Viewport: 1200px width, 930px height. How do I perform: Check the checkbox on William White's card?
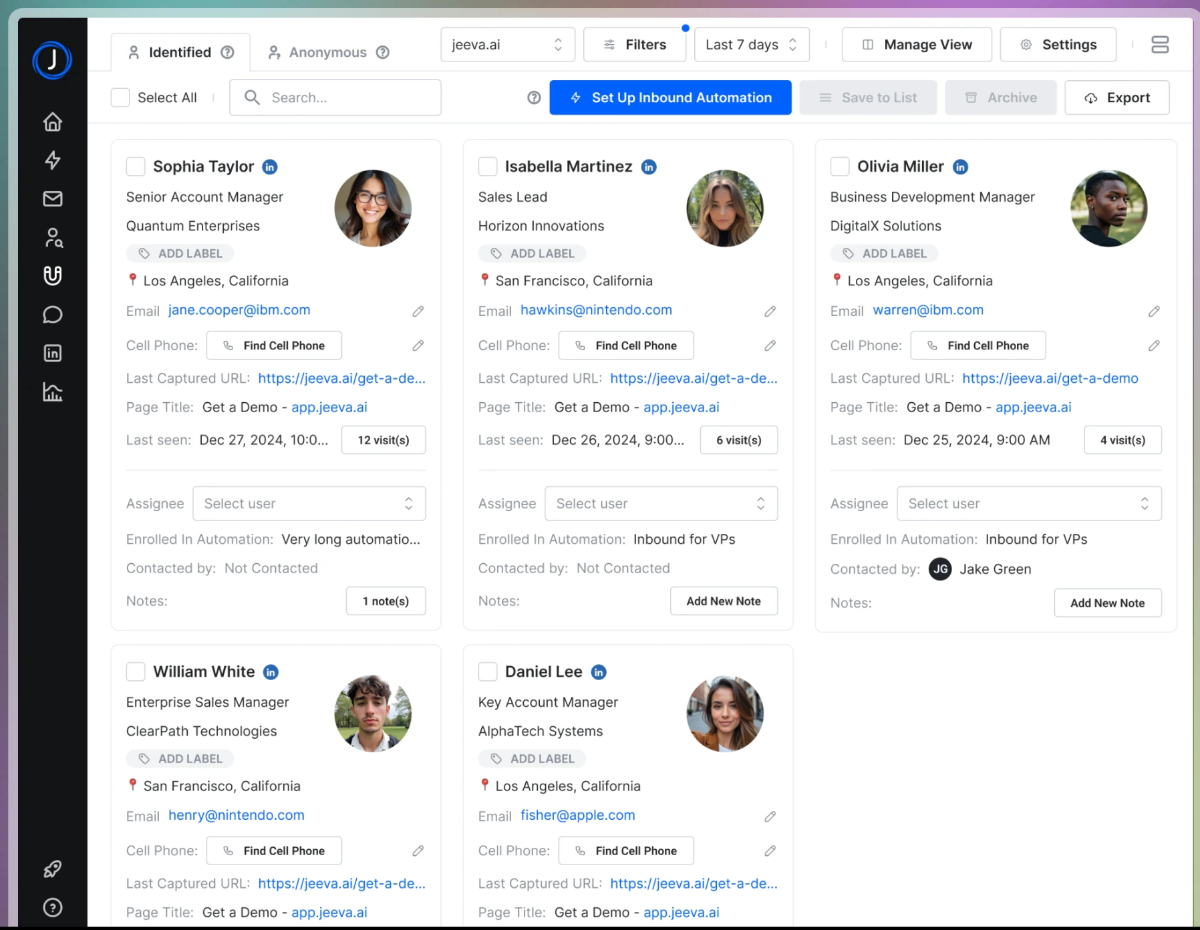(136, 671)
